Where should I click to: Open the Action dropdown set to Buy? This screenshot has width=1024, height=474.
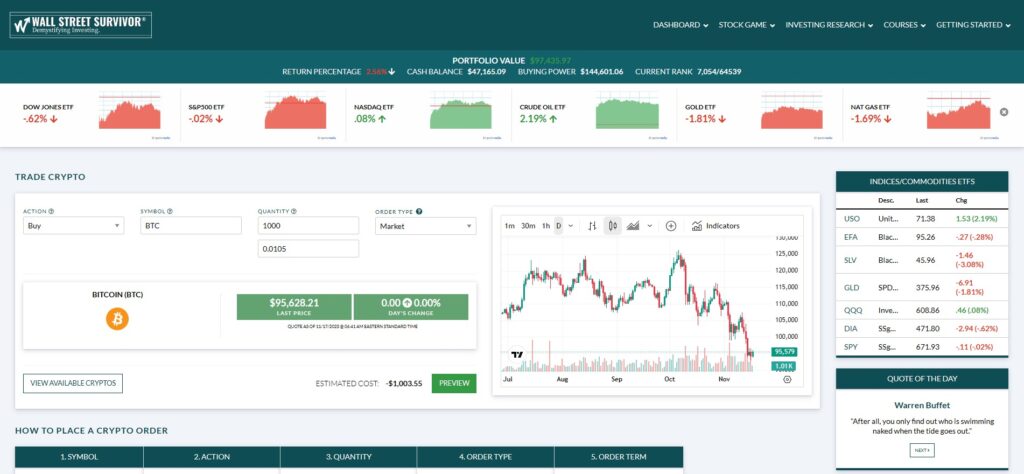pyautogui.click(x=73, y=226)
